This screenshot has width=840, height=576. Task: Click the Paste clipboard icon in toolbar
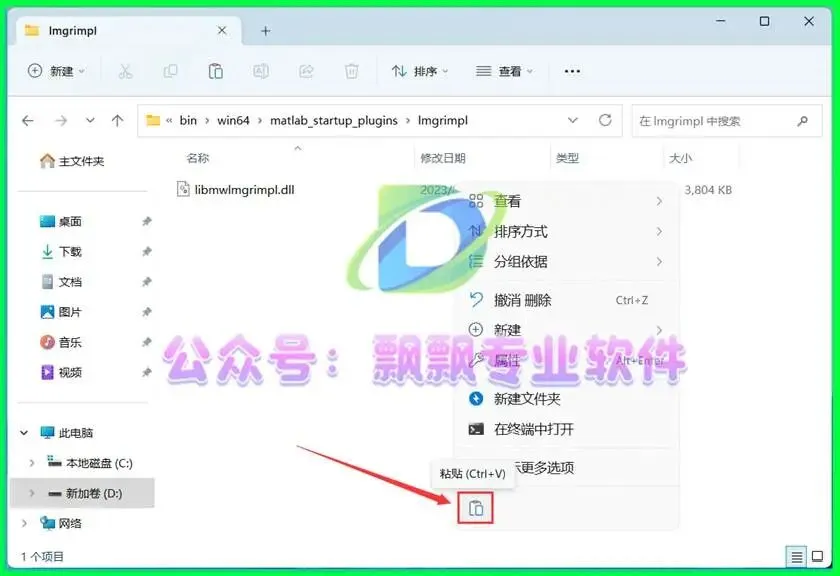[215, 71]
